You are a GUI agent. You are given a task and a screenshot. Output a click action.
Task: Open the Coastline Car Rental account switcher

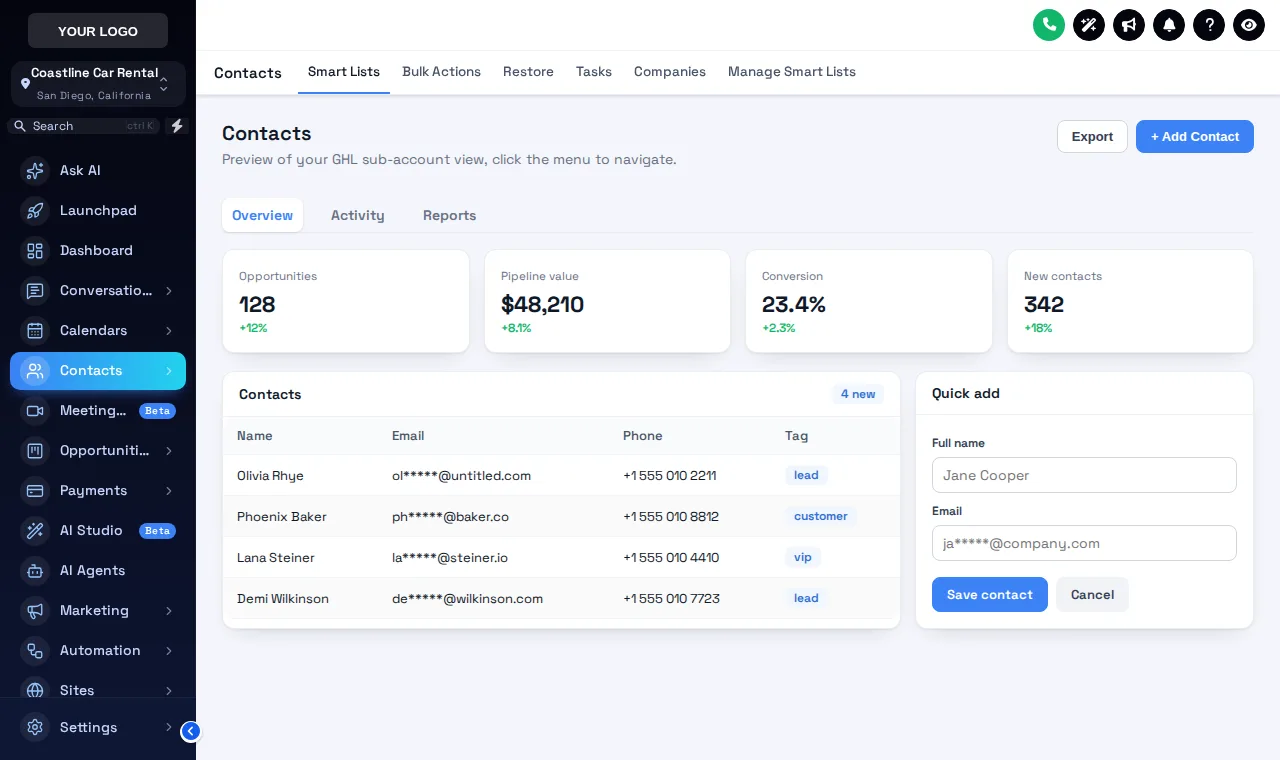pos(98,84)
